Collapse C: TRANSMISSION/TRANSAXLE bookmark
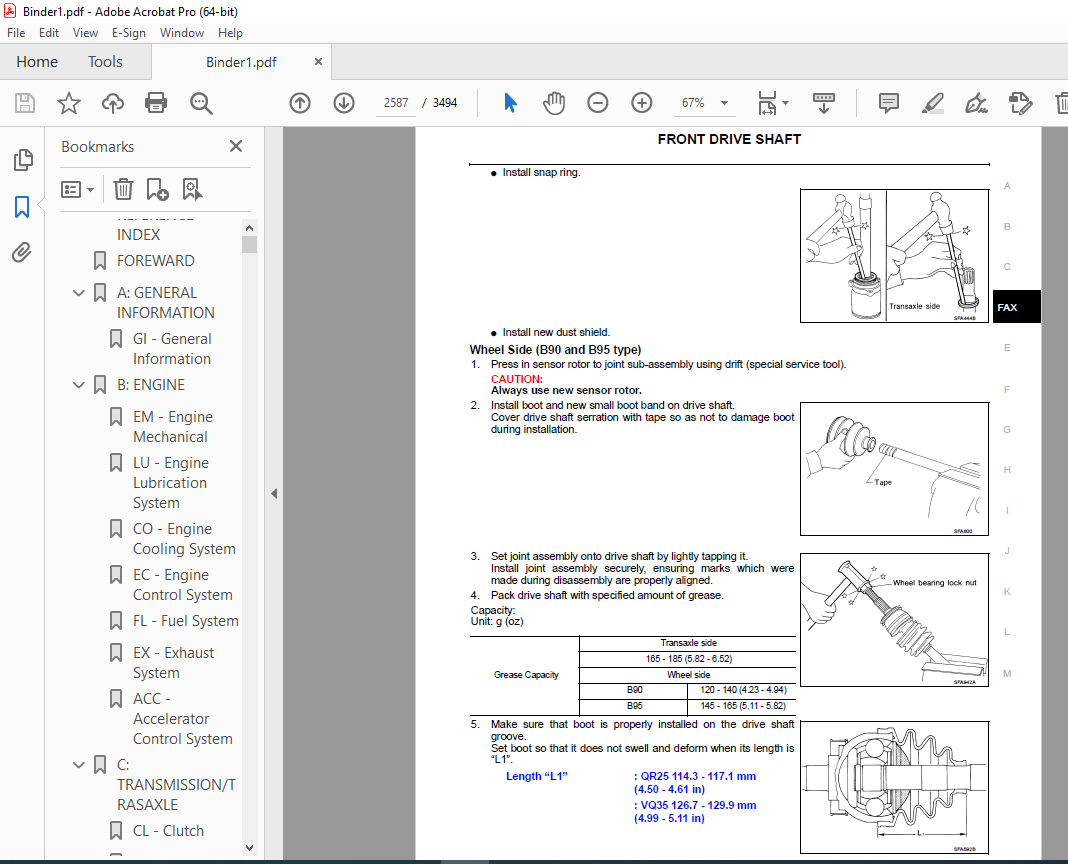The height and width of the screenshot is (864, 1068). tap(79, 765)
